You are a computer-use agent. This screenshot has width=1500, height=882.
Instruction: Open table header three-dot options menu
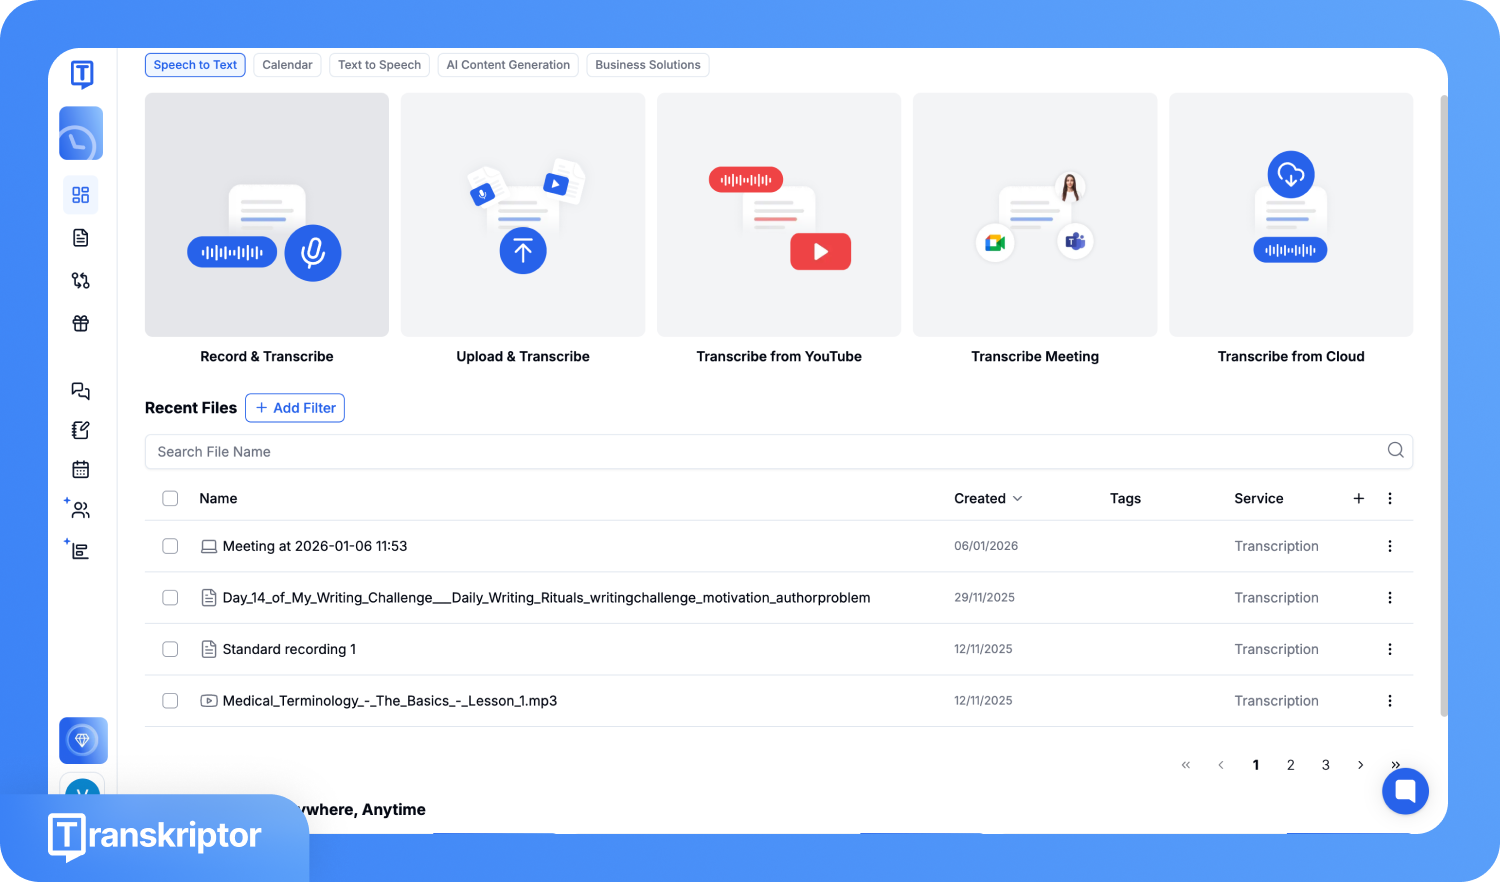1389,498
